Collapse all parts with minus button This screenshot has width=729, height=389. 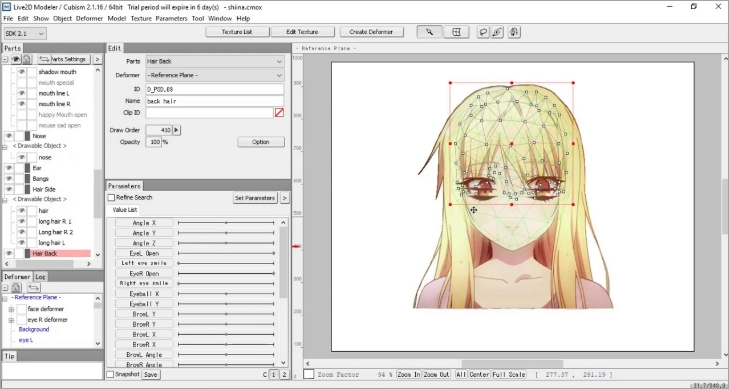point(6,59)
